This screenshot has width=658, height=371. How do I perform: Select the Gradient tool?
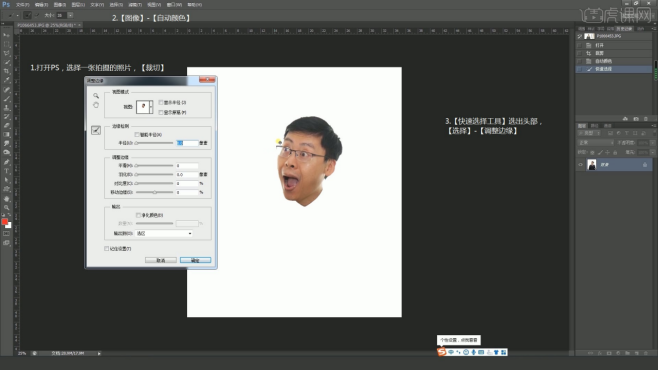point(6,135)
